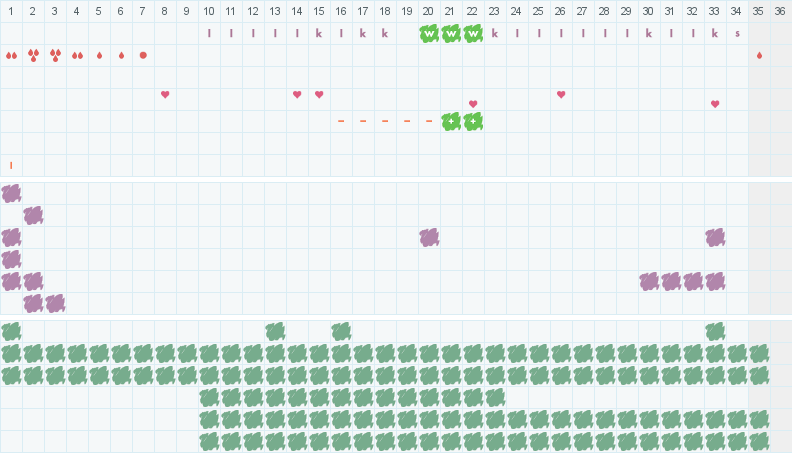Click the small red mark below day 1
The width and height of the screenshot is (792, 453).
point(11,165)
